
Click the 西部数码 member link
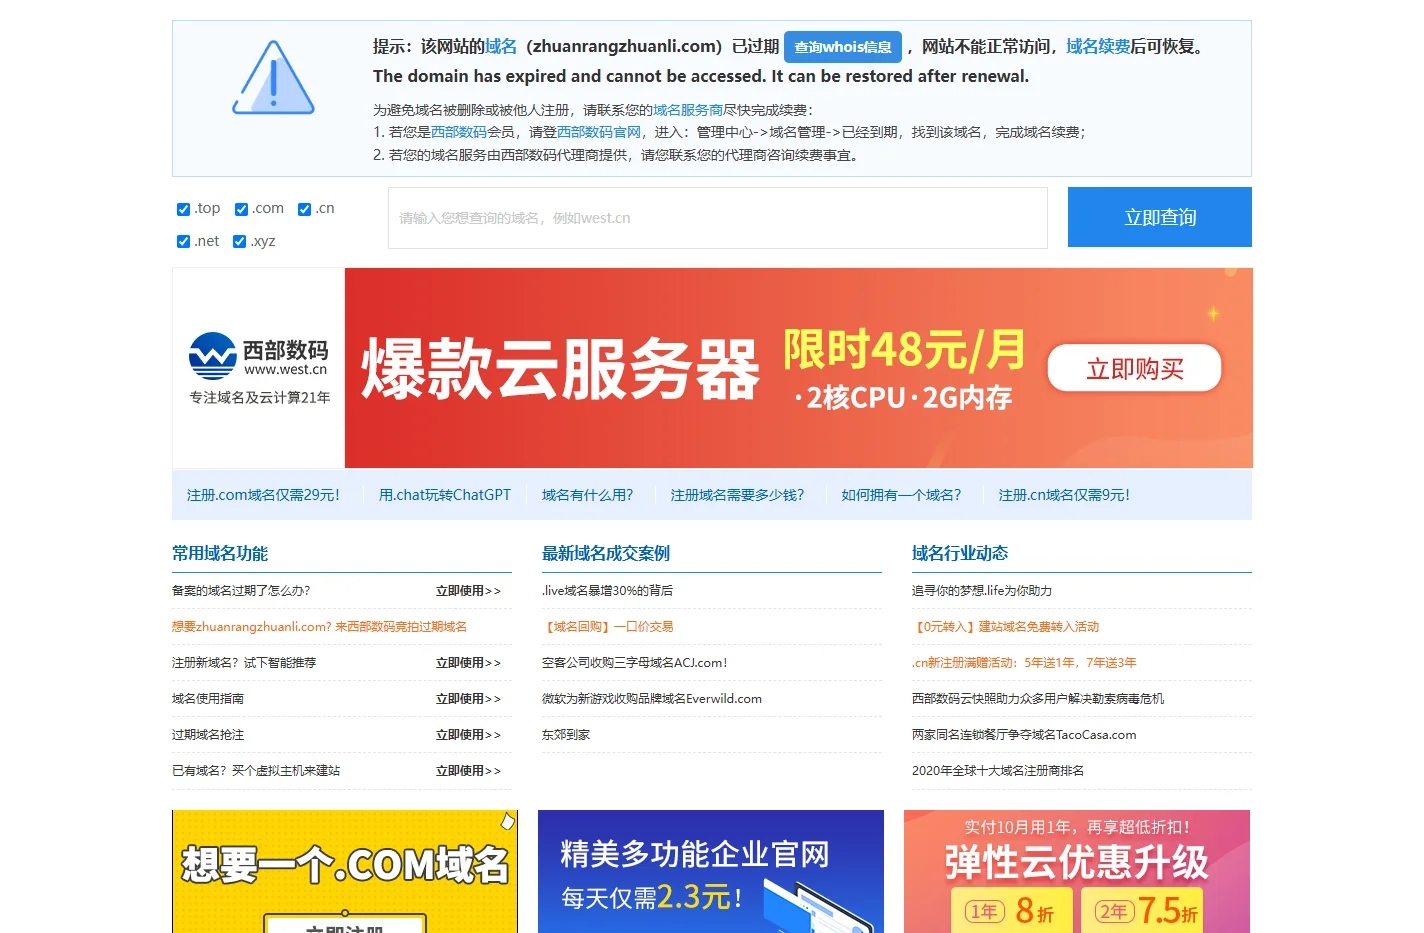pos(459,132)
